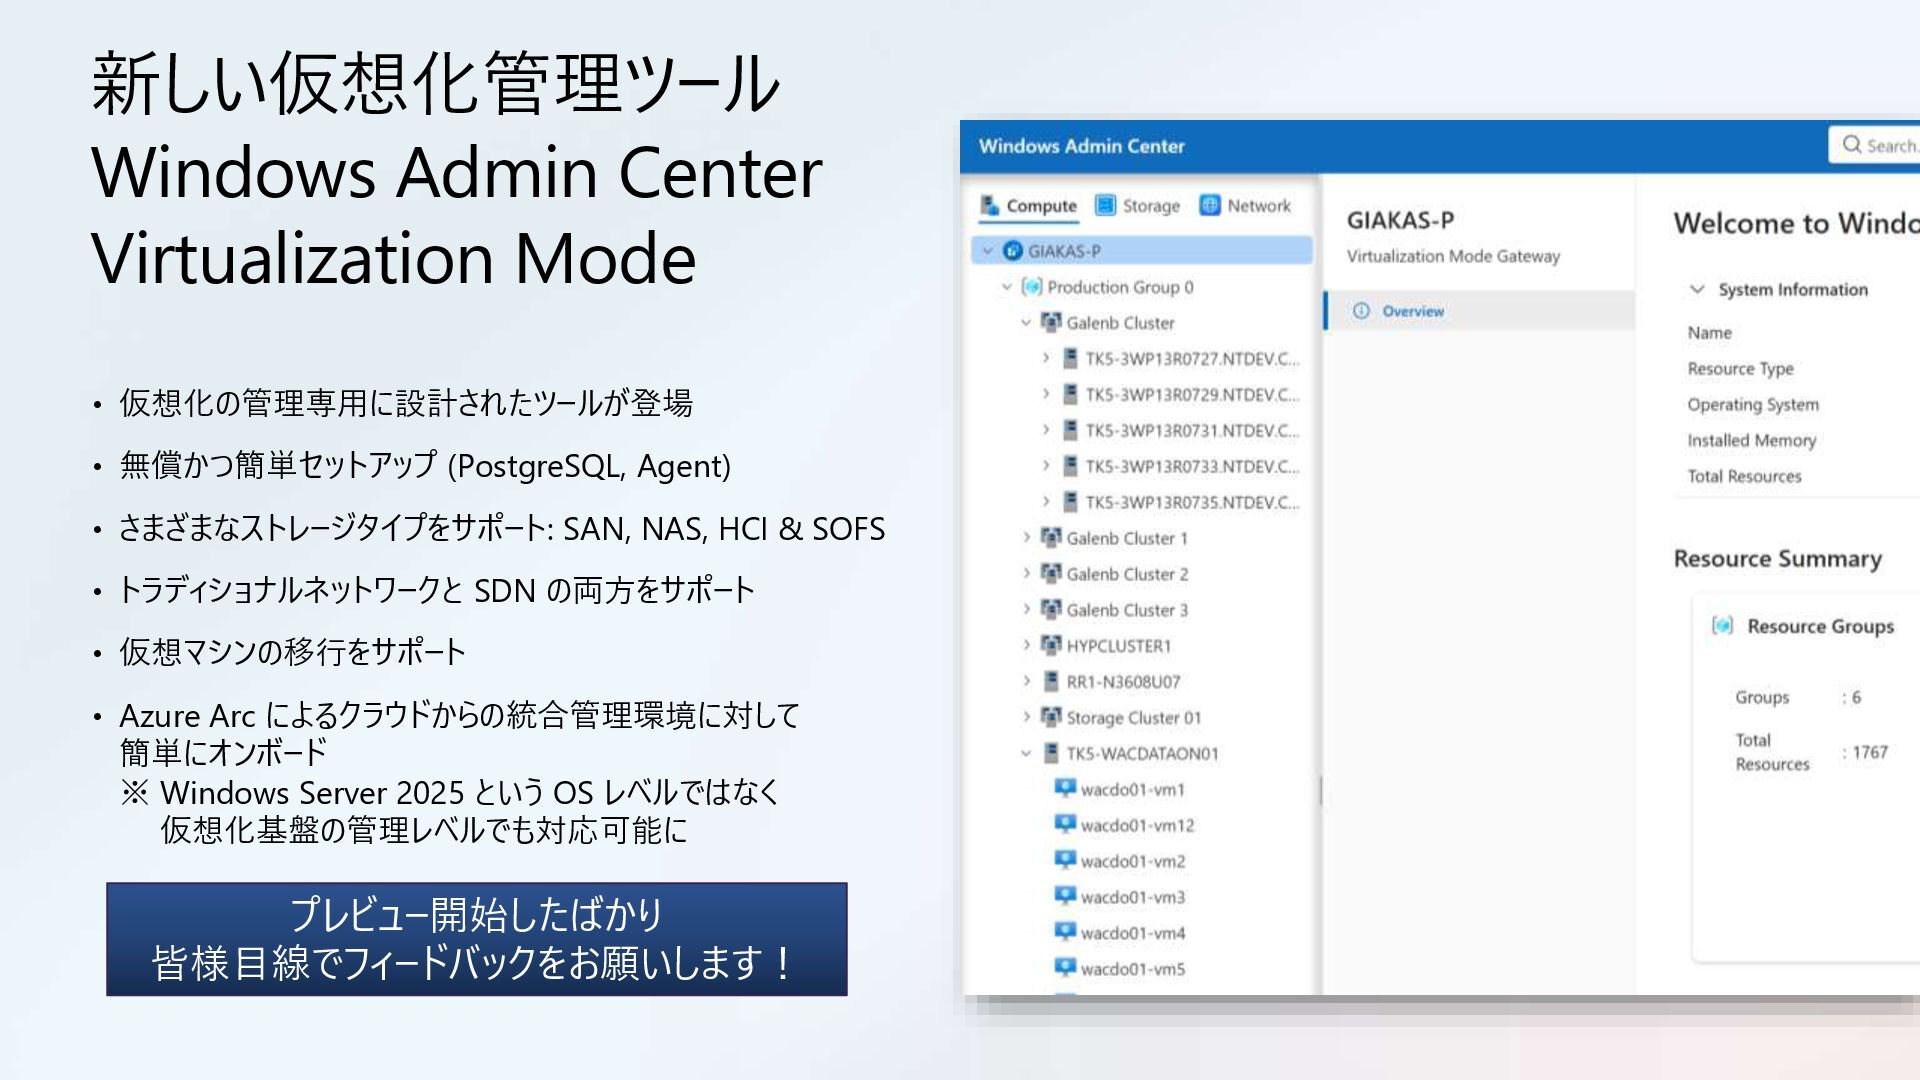This screenshot has width=1920, height=1080.
Task: Click the Resource Groups icon
Action: pos(1722,626)
